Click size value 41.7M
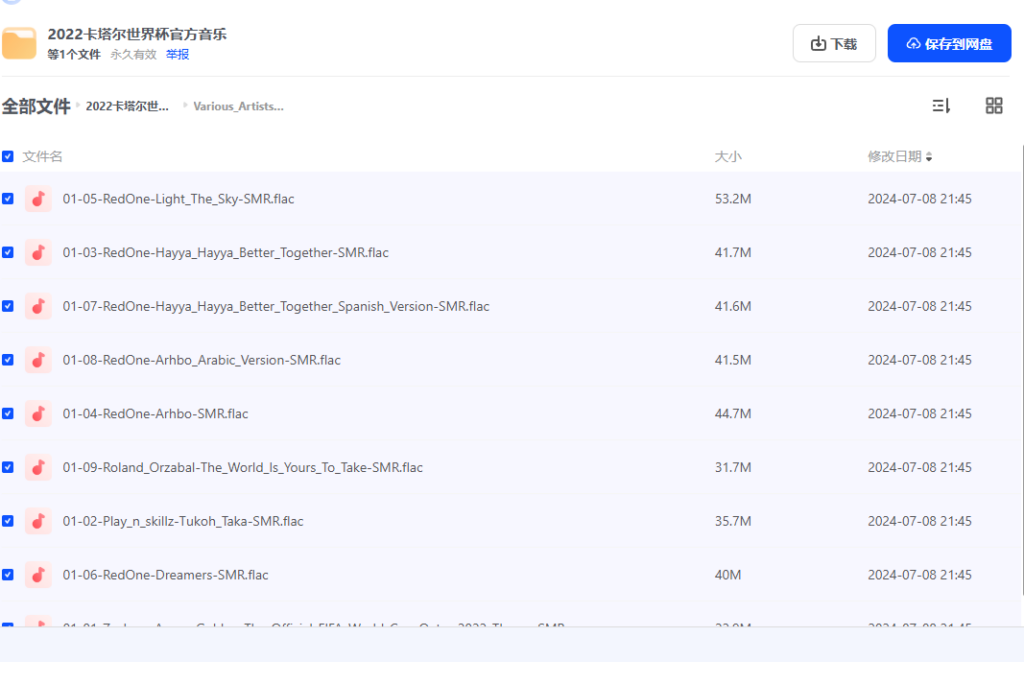This screenshot has width=1024, height=684. [x=733, y=252]
